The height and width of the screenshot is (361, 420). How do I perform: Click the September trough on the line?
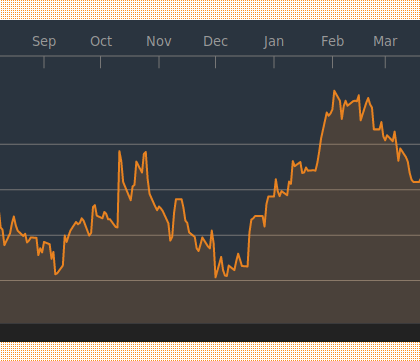click(55, 274)
